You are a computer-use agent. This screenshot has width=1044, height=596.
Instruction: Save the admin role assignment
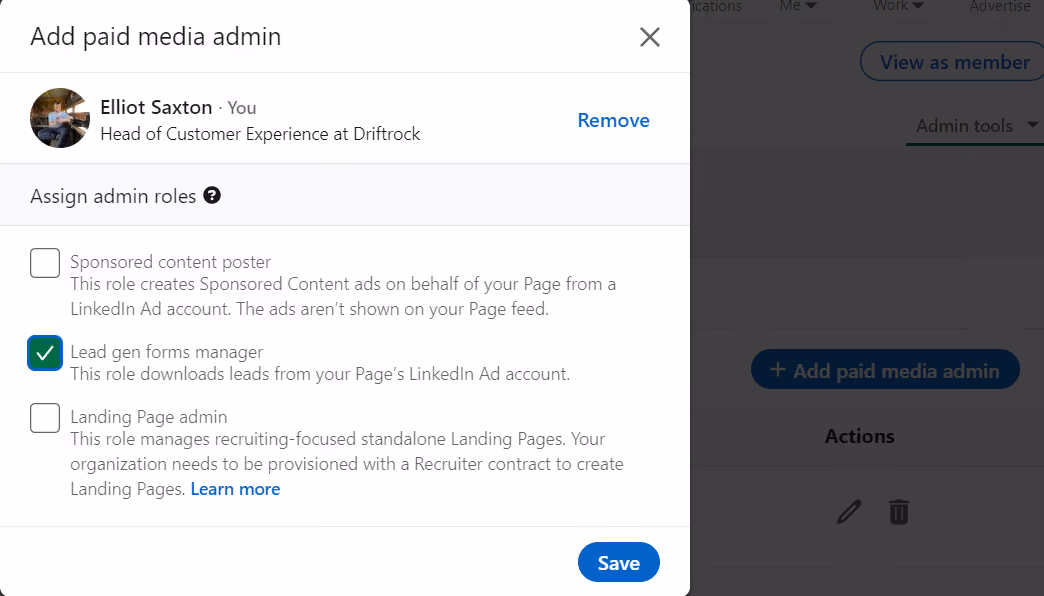[619, 563]
